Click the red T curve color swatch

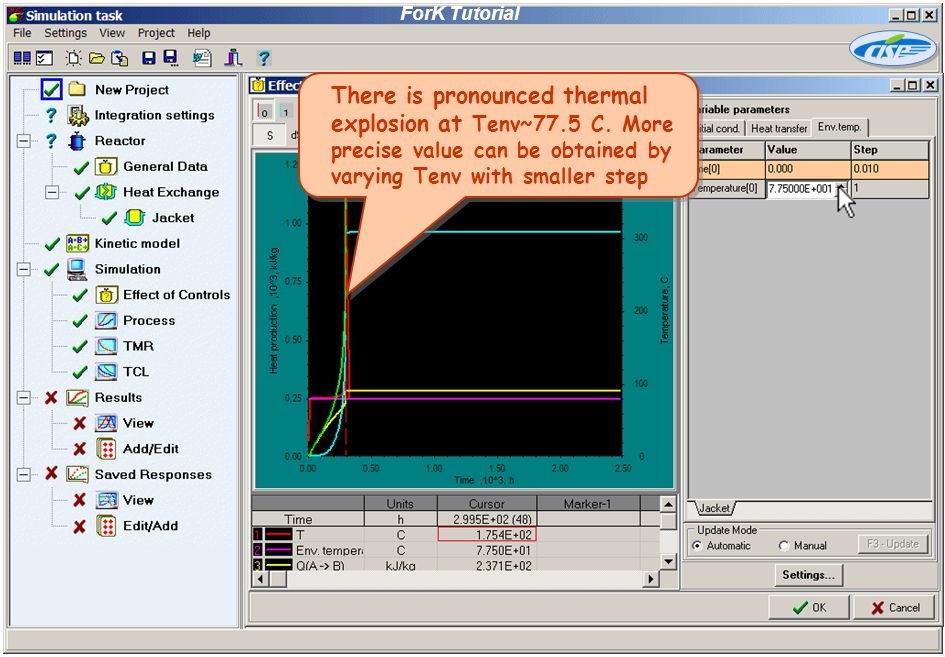(x=278, y=535)
